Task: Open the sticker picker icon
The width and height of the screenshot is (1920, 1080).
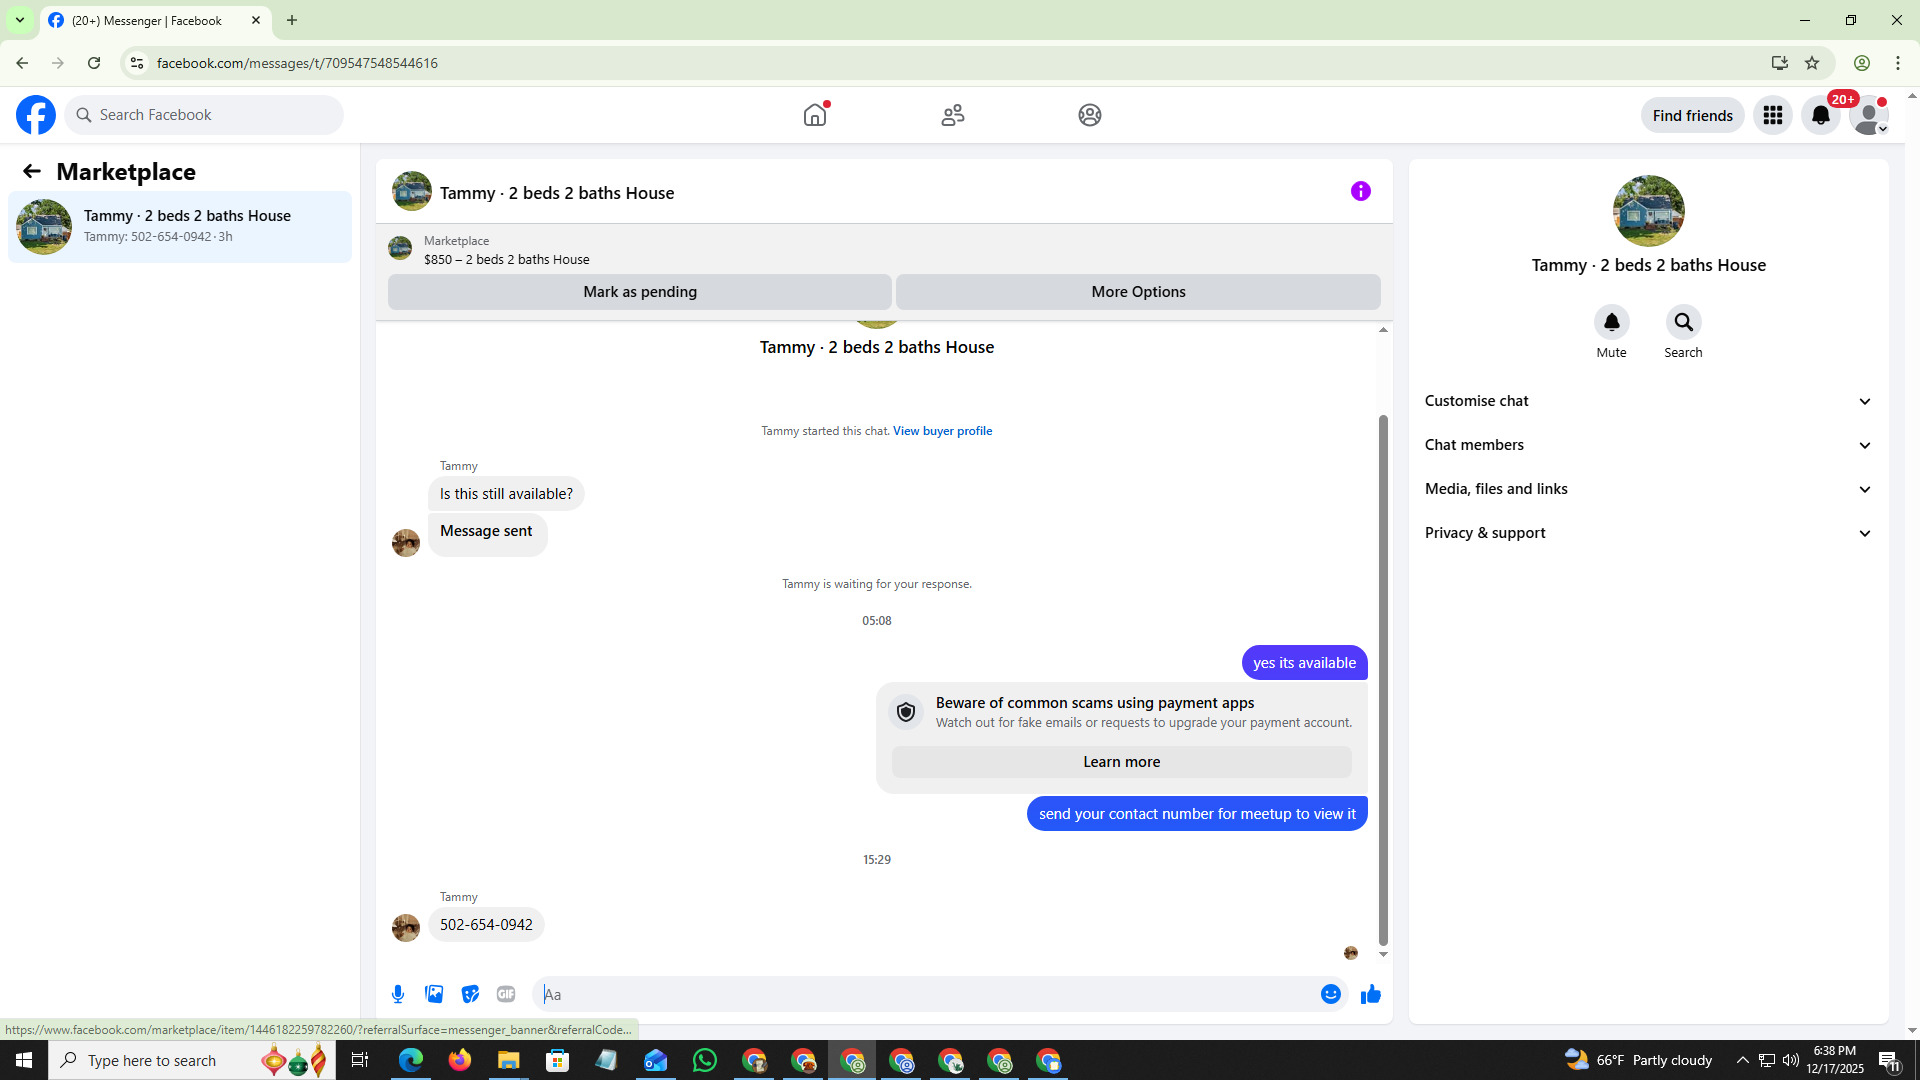Action: point(470,994)
